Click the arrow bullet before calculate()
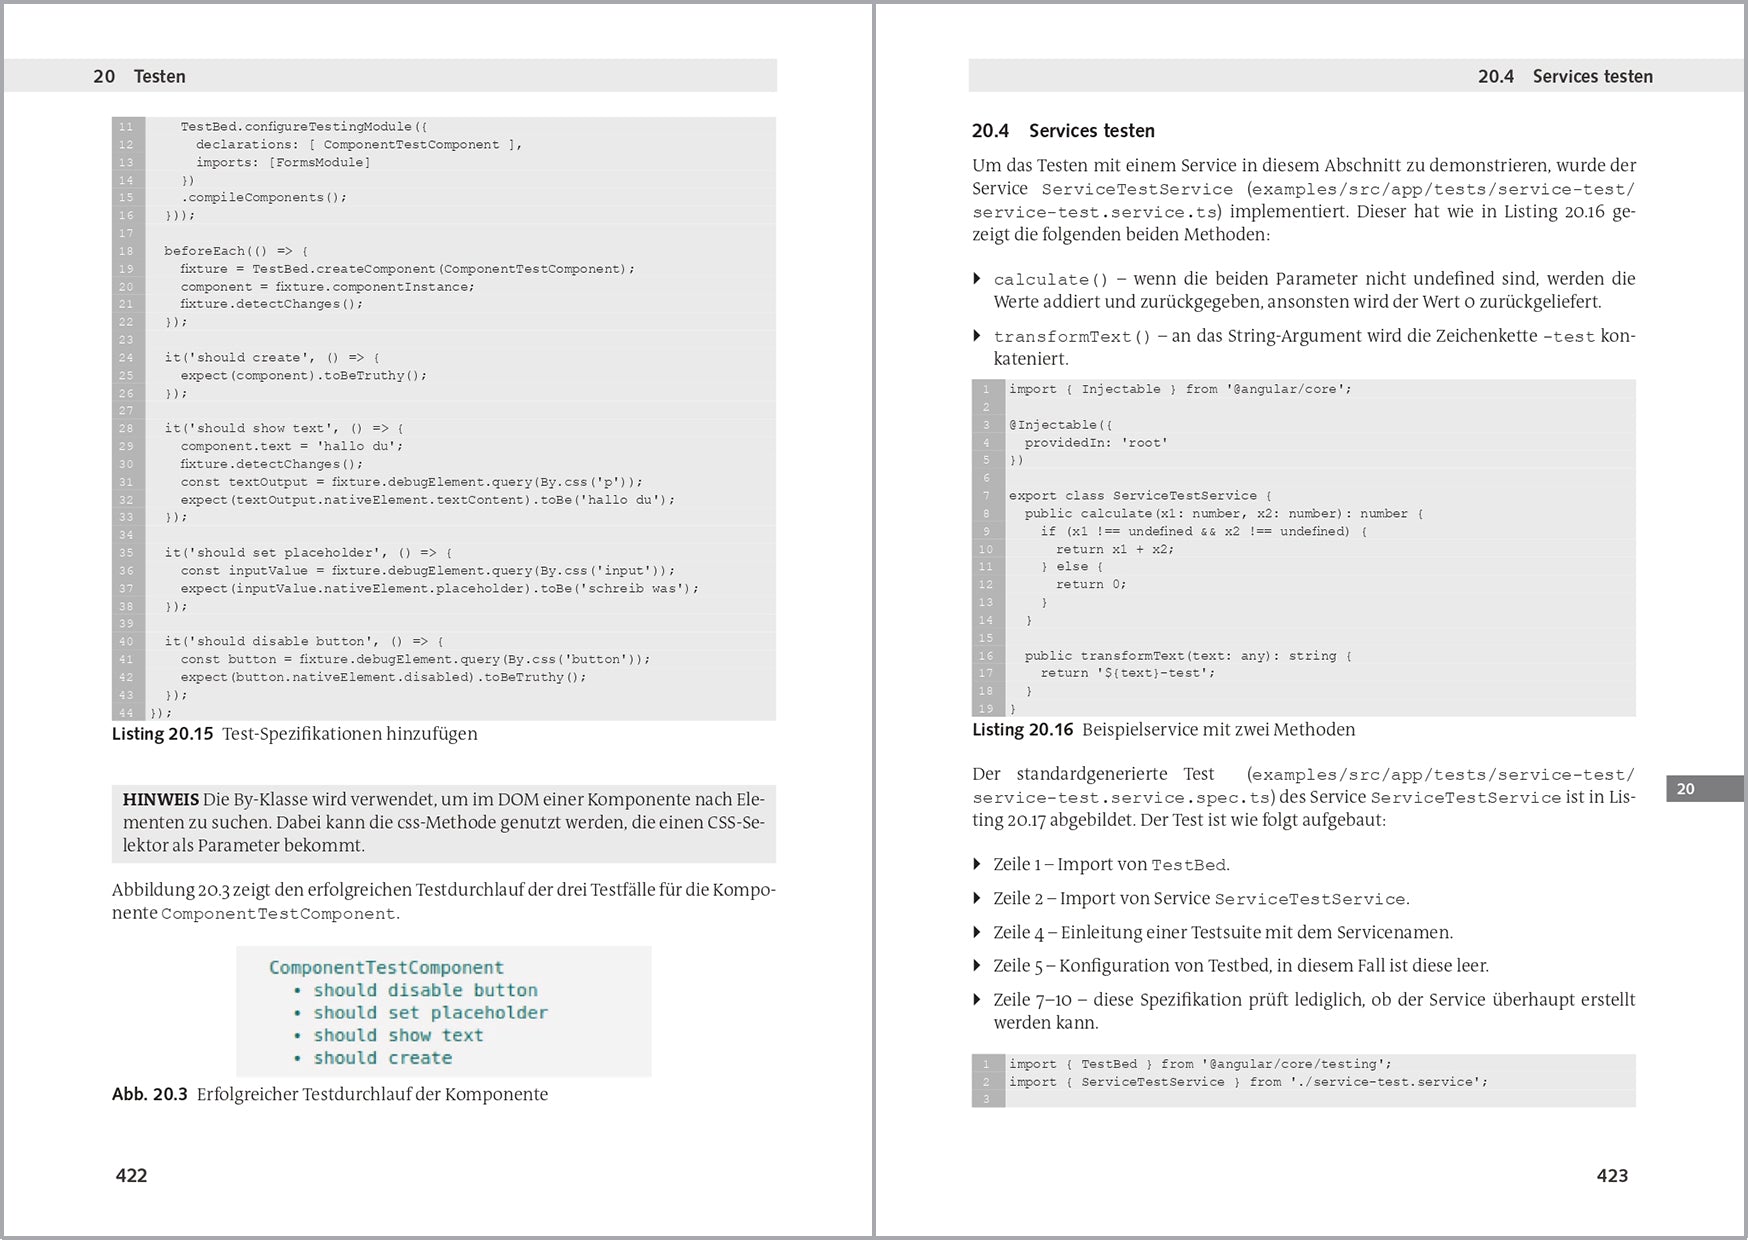Viewport: 1748px width, 1240px height. pos(977,279)
